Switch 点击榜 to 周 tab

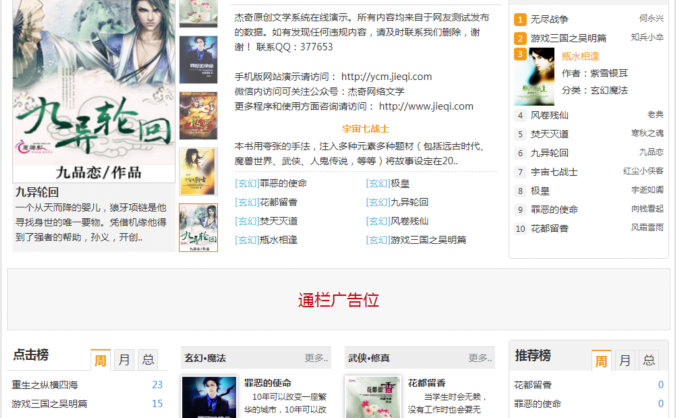tap(100, 359)
